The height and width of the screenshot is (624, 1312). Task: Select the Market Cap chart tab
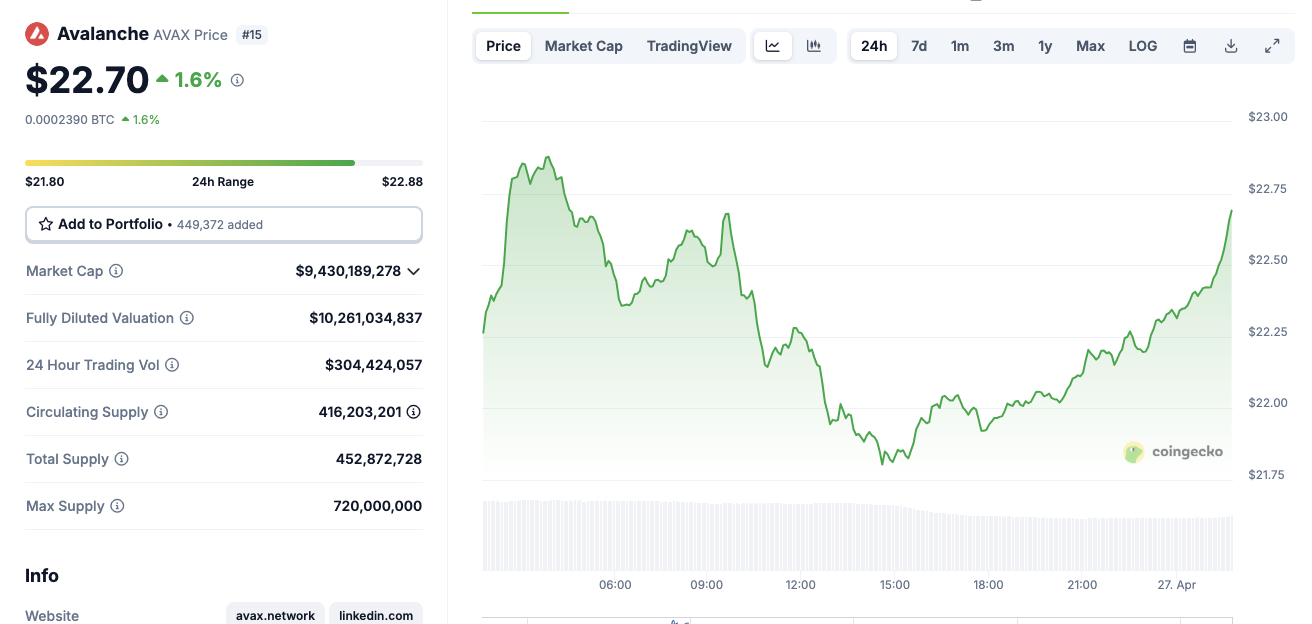click(x=584, y=46)
